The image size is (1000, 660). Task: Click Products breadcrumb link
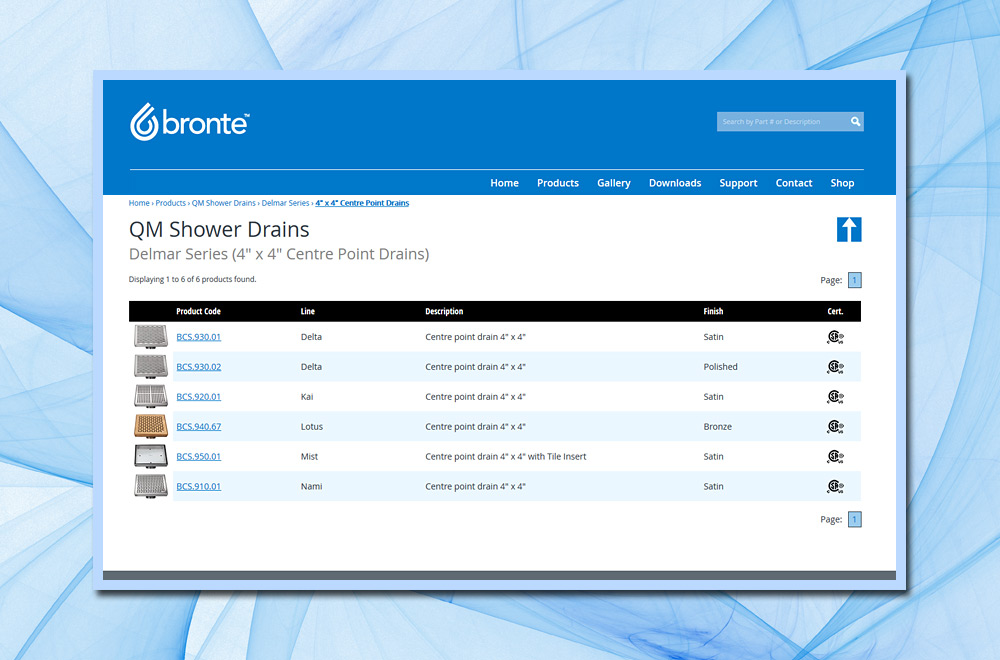tap(170, 203)
